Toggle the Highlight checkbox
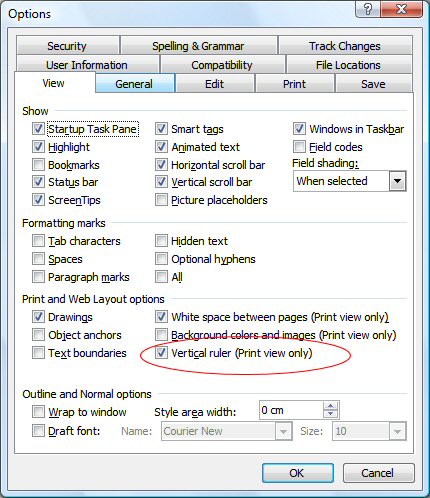 tap(38, 147)
